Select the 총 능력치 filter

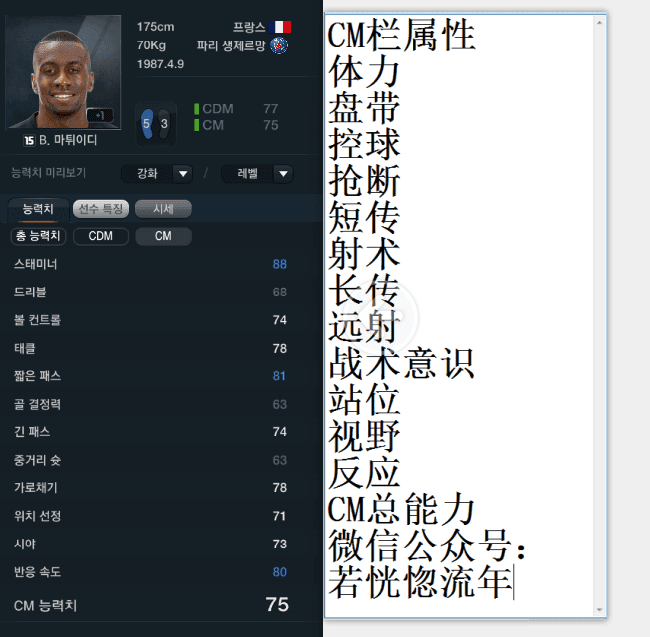(38, 236)
